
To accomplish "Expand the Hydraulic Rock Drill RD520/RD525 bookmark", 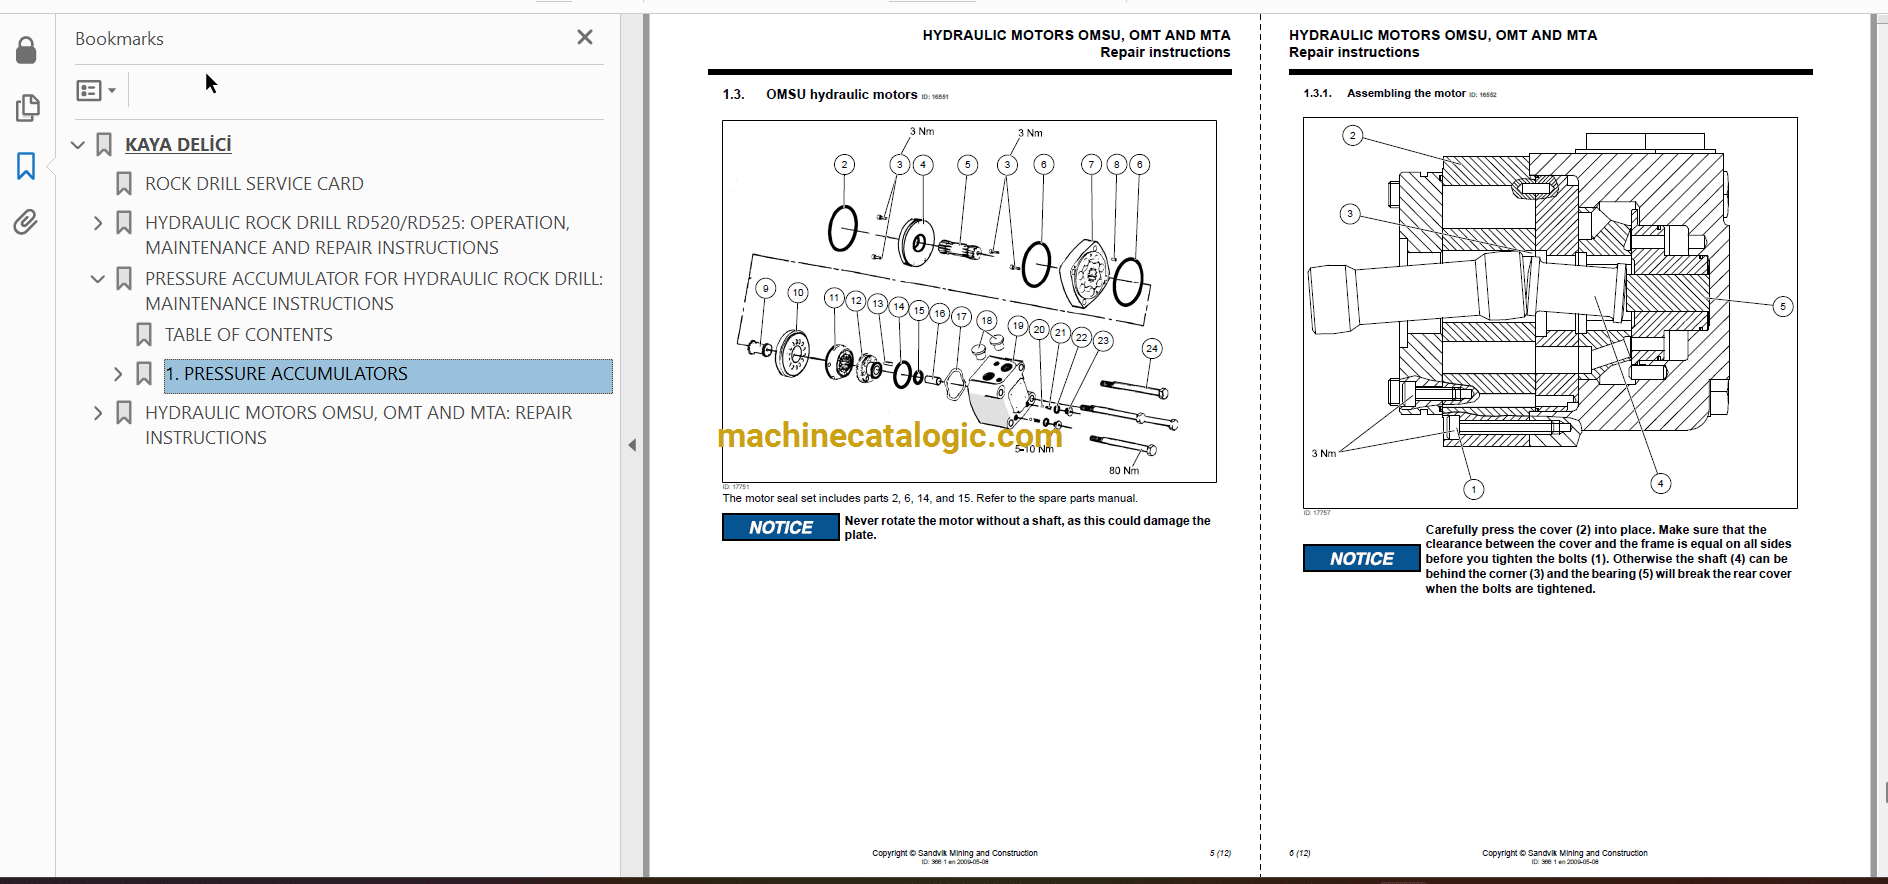I will coord(98,223).
